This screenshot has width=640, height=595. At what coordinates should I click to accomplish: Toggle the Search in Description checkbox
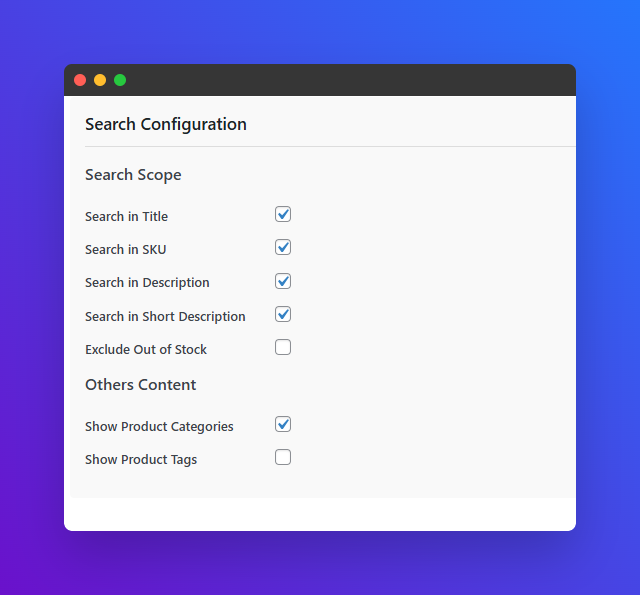click(x=283, y=281)
